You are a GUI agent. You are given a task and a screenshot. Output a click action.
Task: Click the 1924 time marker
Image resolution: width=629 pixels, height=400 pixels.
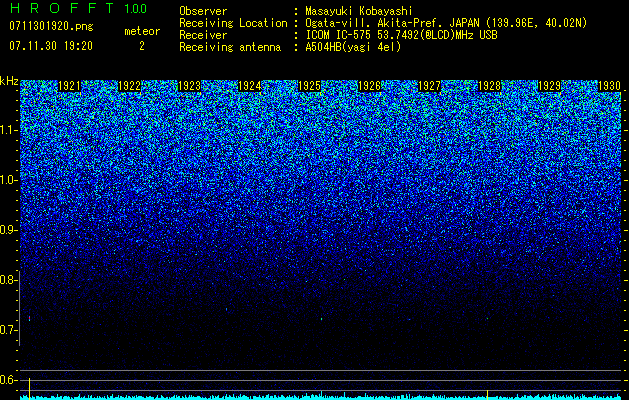tap(250, 86)
